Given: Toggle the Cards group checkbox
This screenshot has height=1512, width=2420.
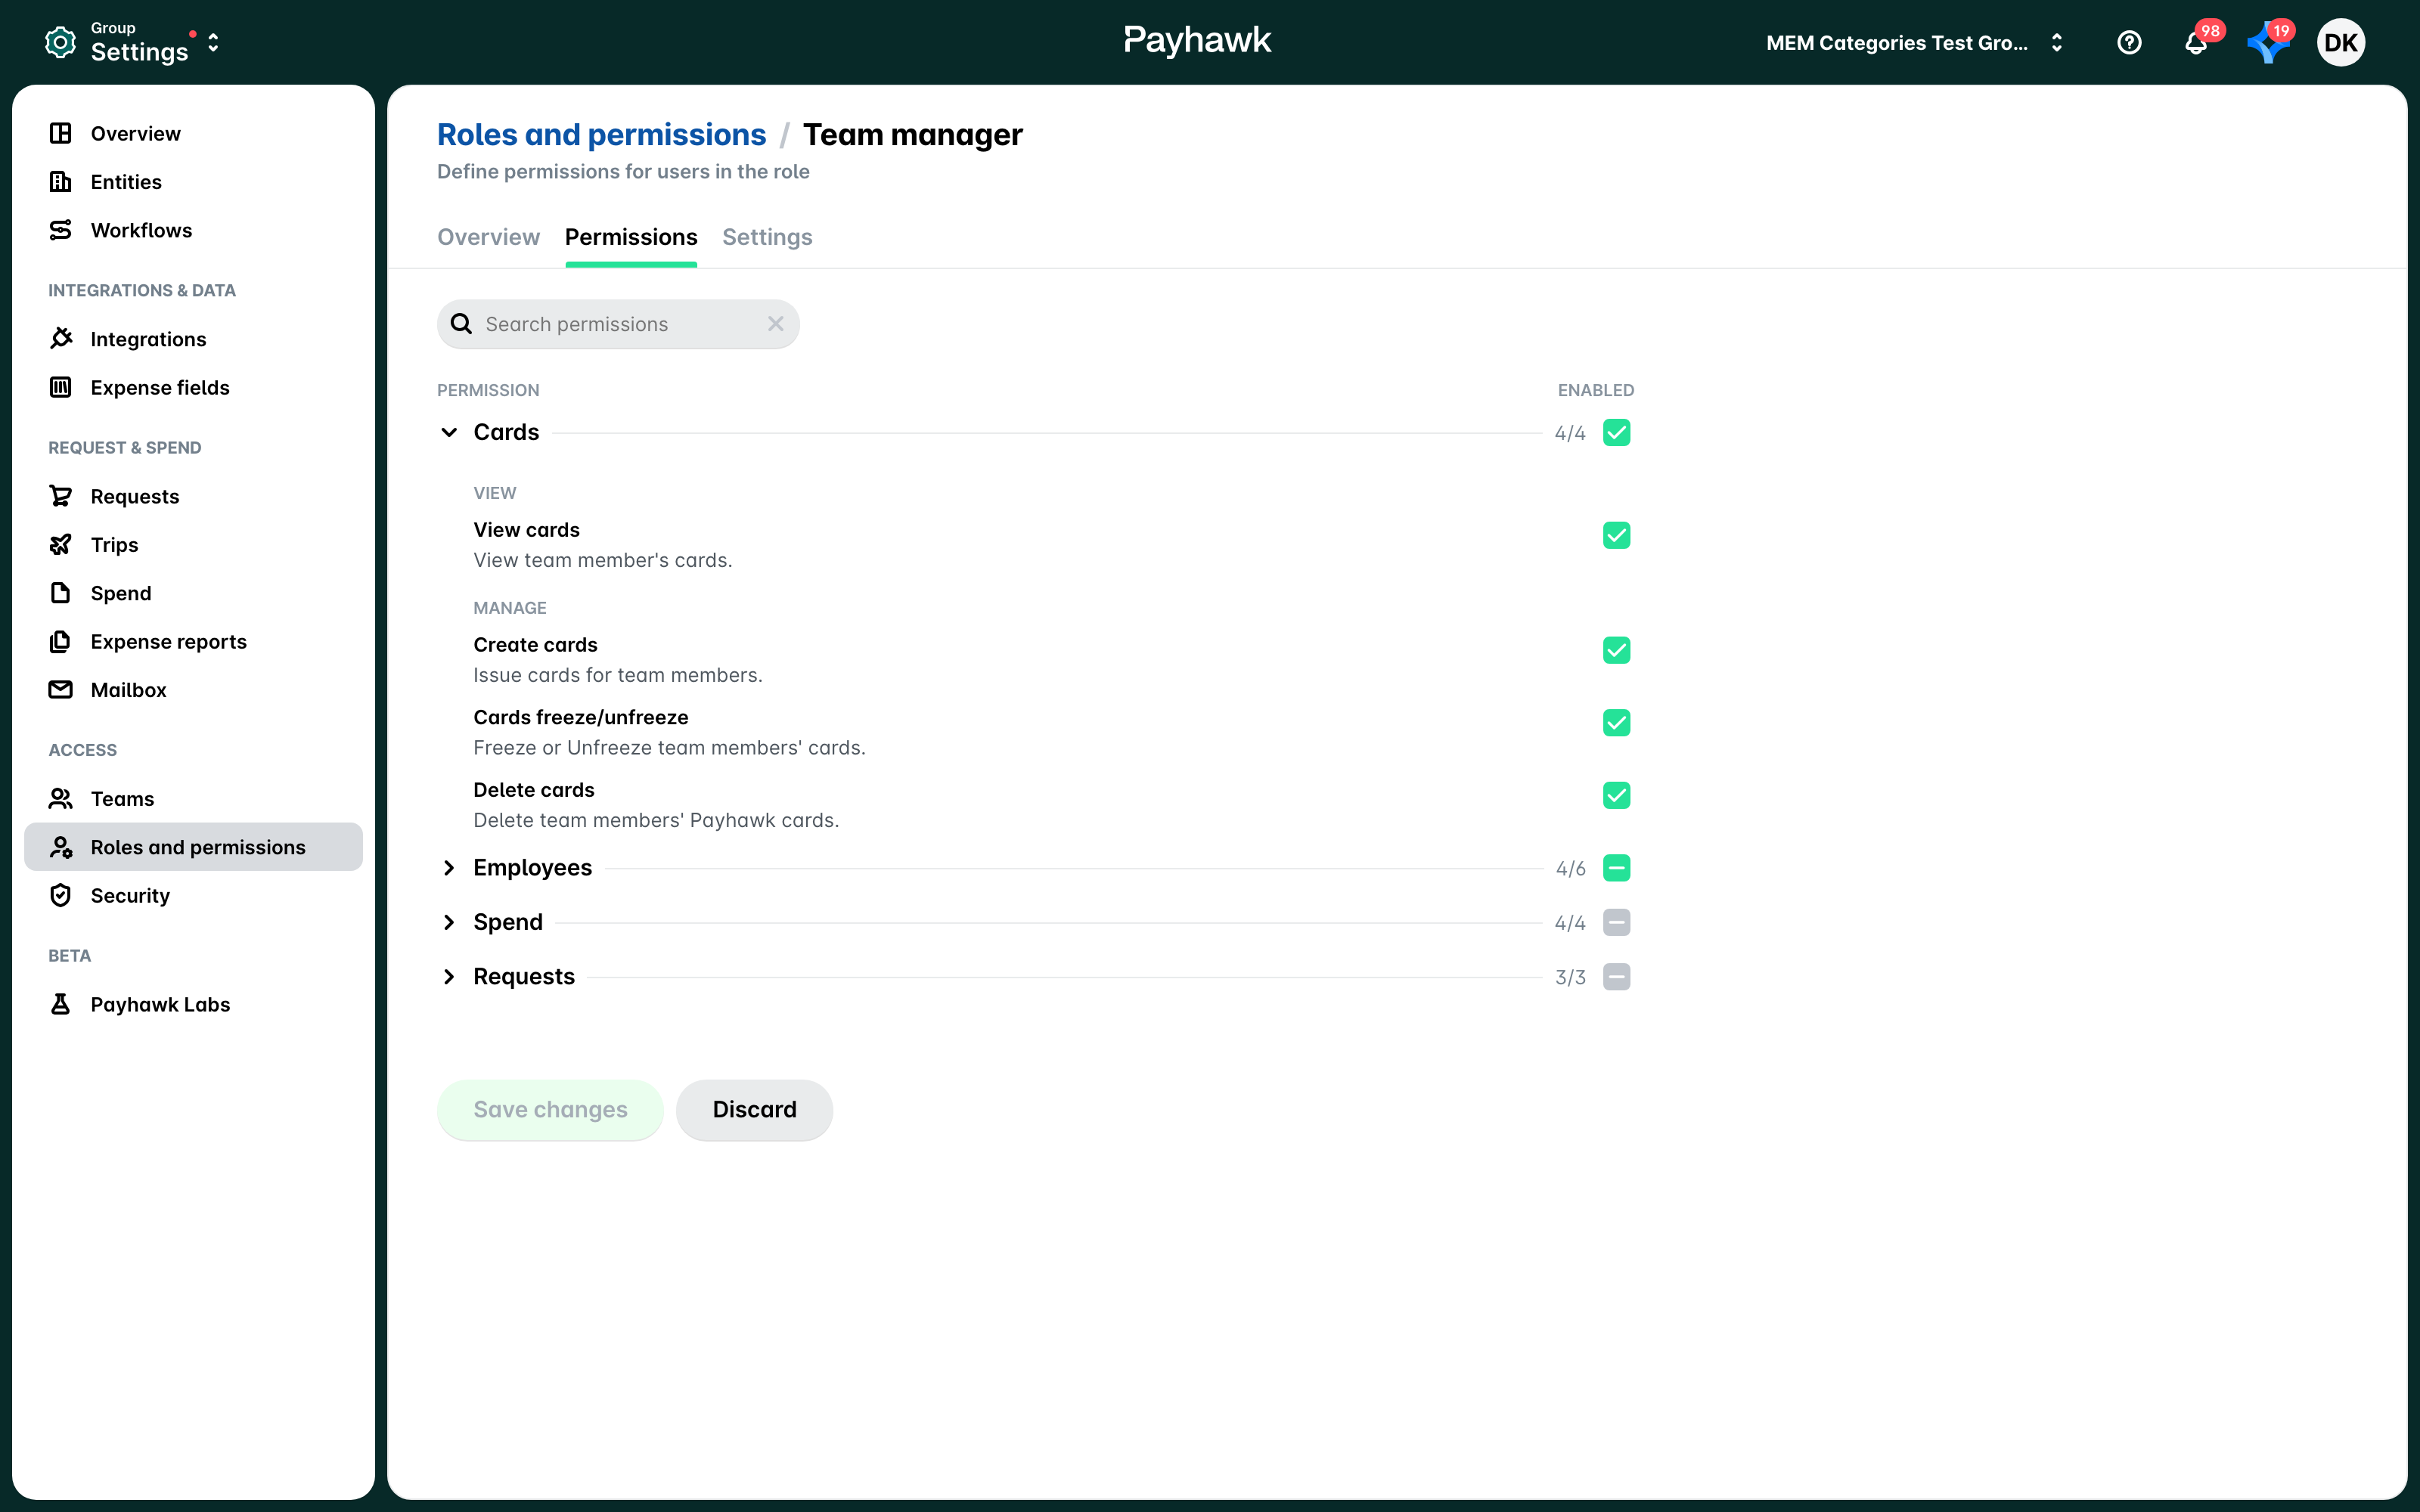Looking at the screenshot, I should coord(1616,432).
